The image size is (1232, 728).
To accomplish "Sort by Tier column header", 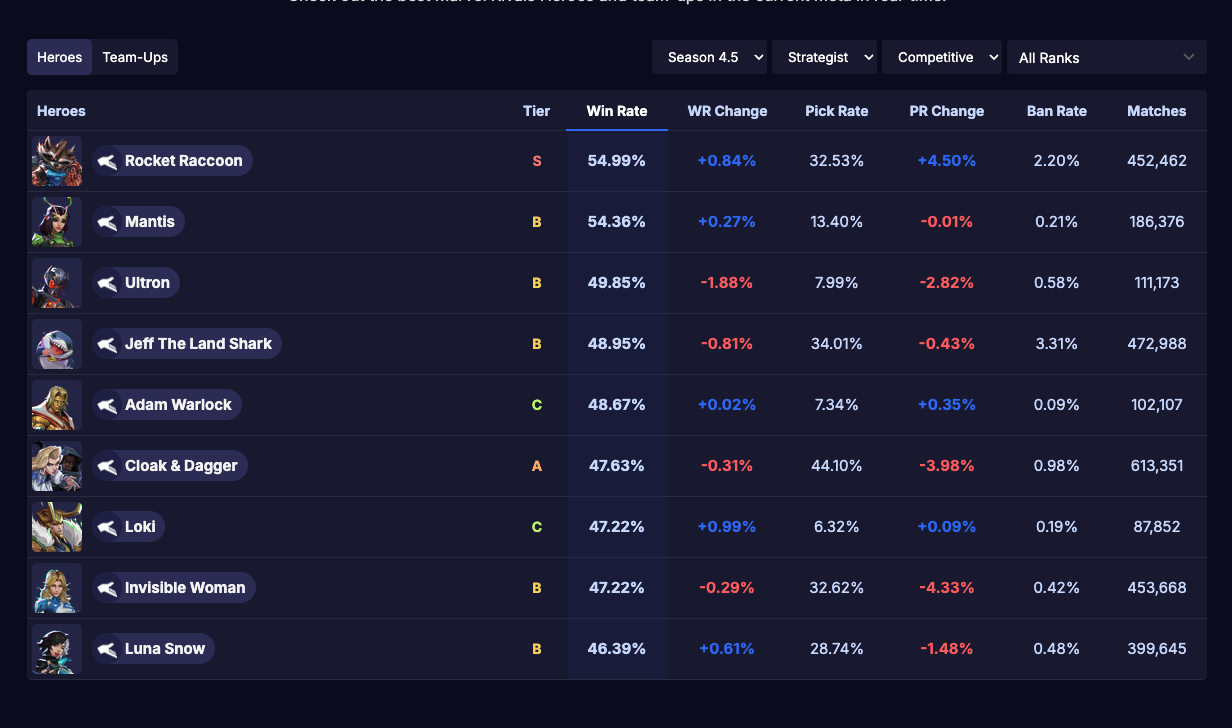I will [536, 111].
